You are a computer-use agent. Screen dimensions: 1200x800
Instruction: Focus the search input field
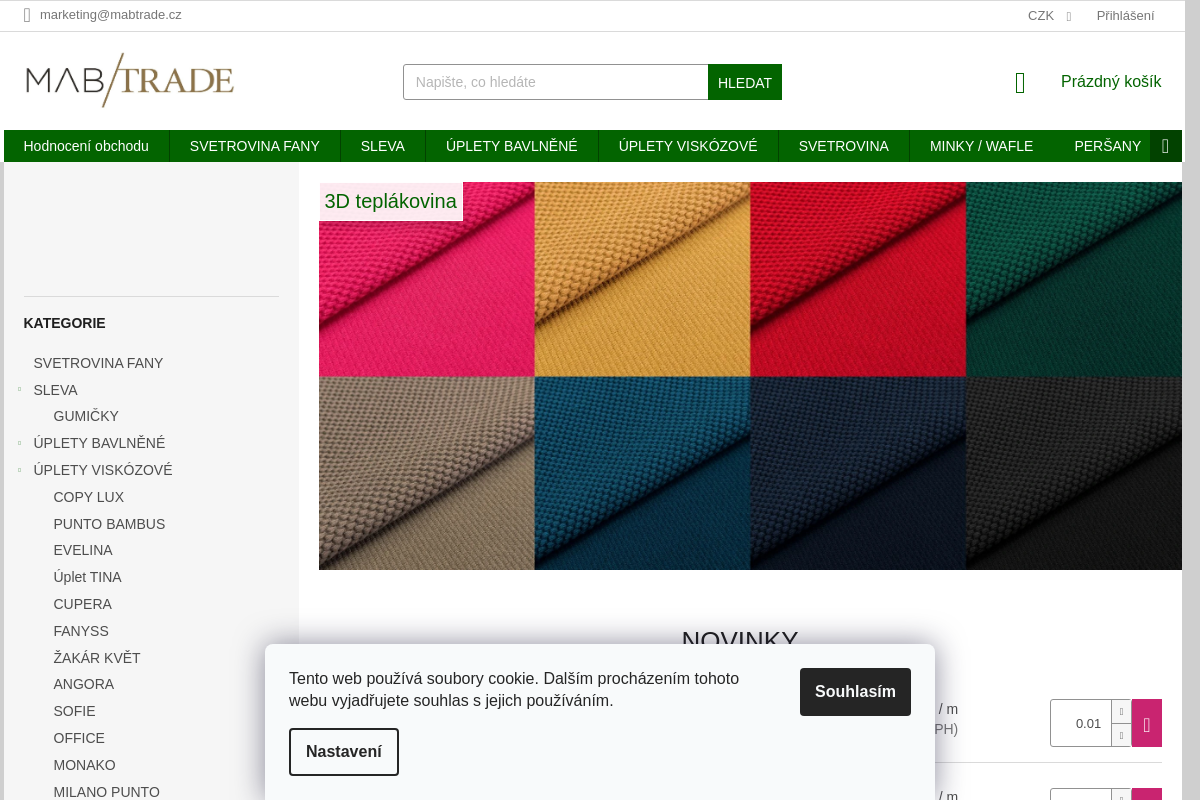point(555,82)
